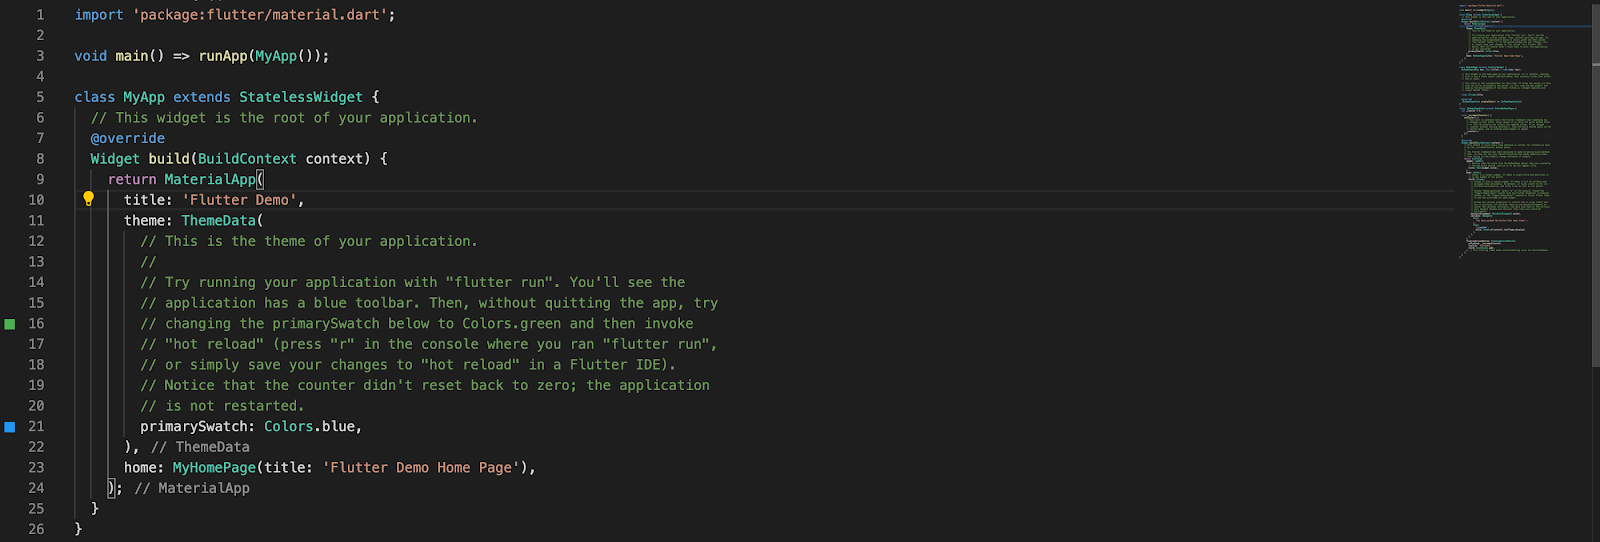Screen dimensions: 1600x542
Task: Click the green color swatch beside line 16
Action: click(10, 324)
